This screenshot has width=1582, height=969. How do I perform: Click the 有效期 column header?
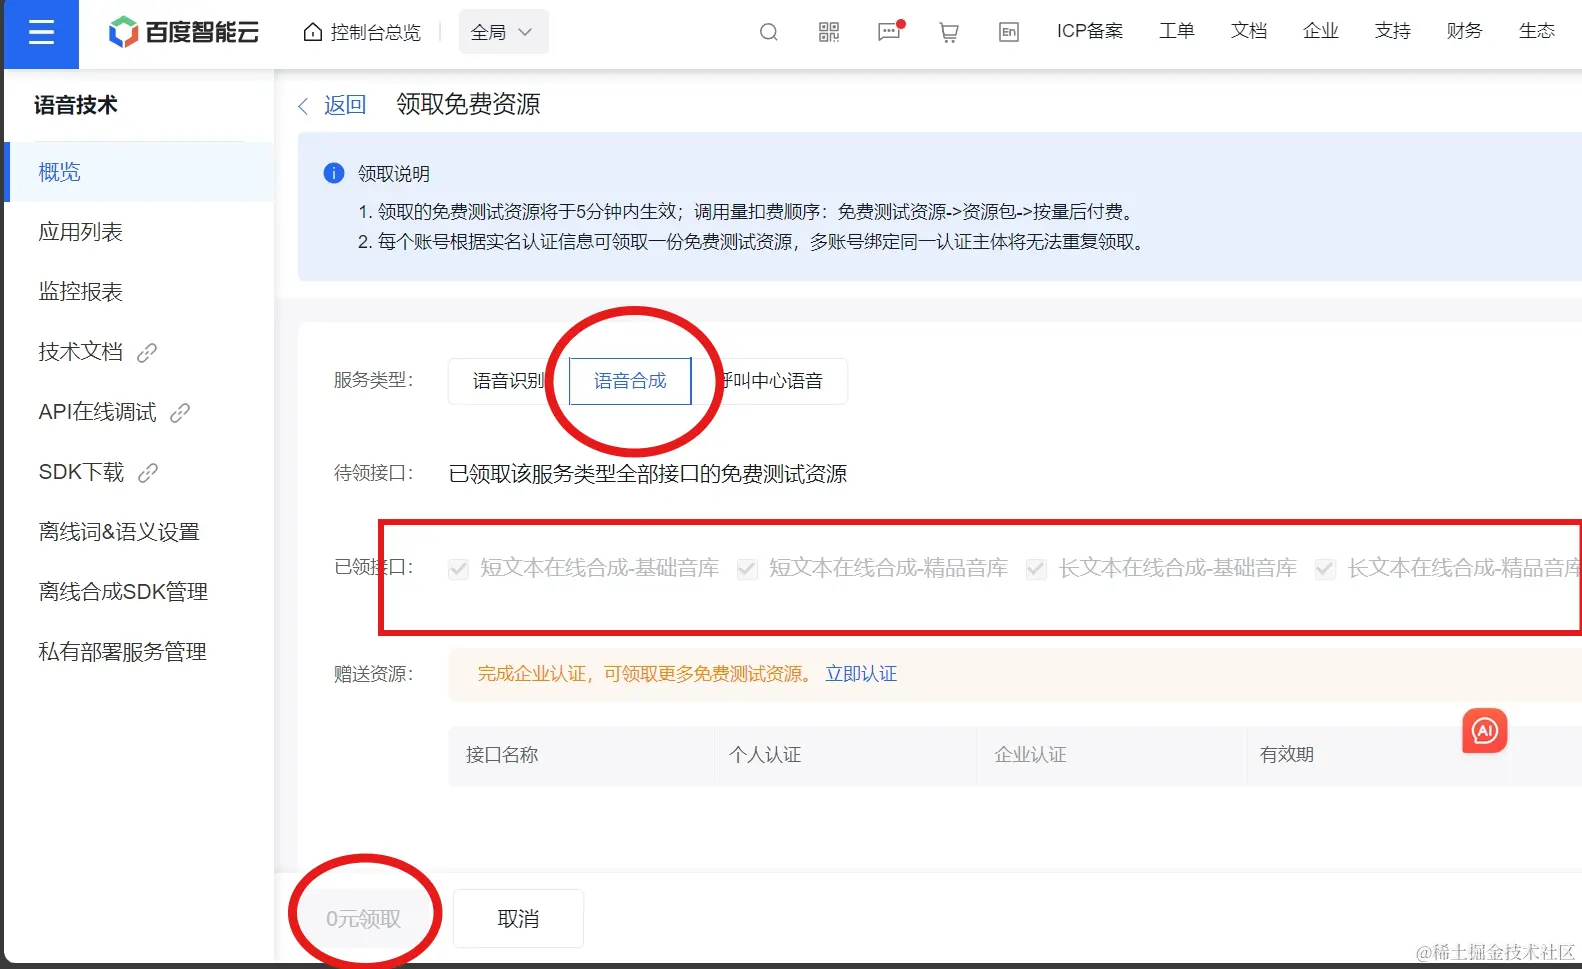coord(1287,755)
